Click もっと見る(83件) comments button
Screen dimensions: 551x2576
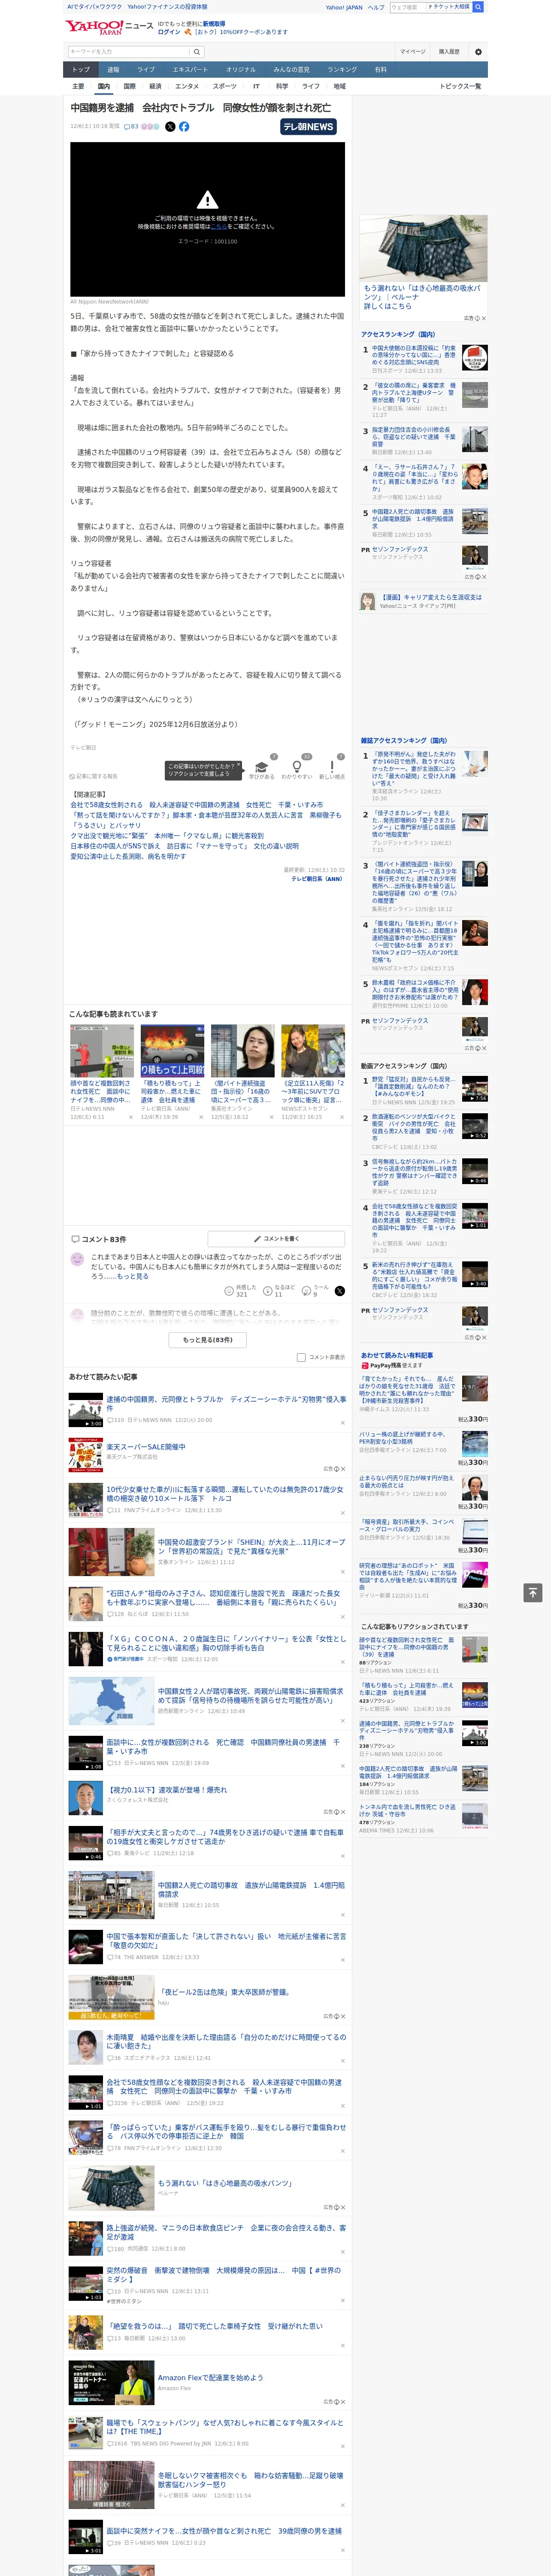tap(208, 1340)
